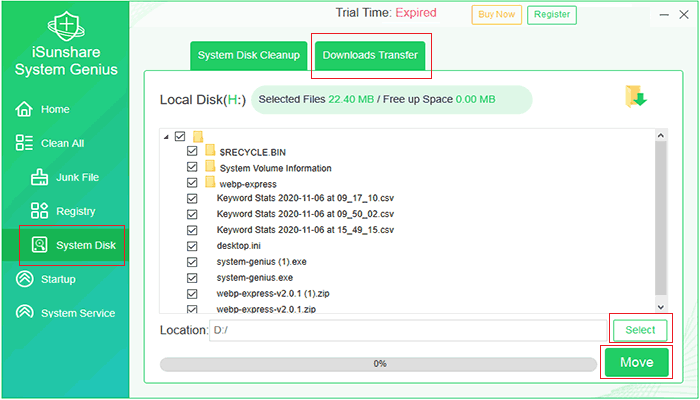Click the root folder icon in tree
700x400 pixels.
(x=198, y=136)
